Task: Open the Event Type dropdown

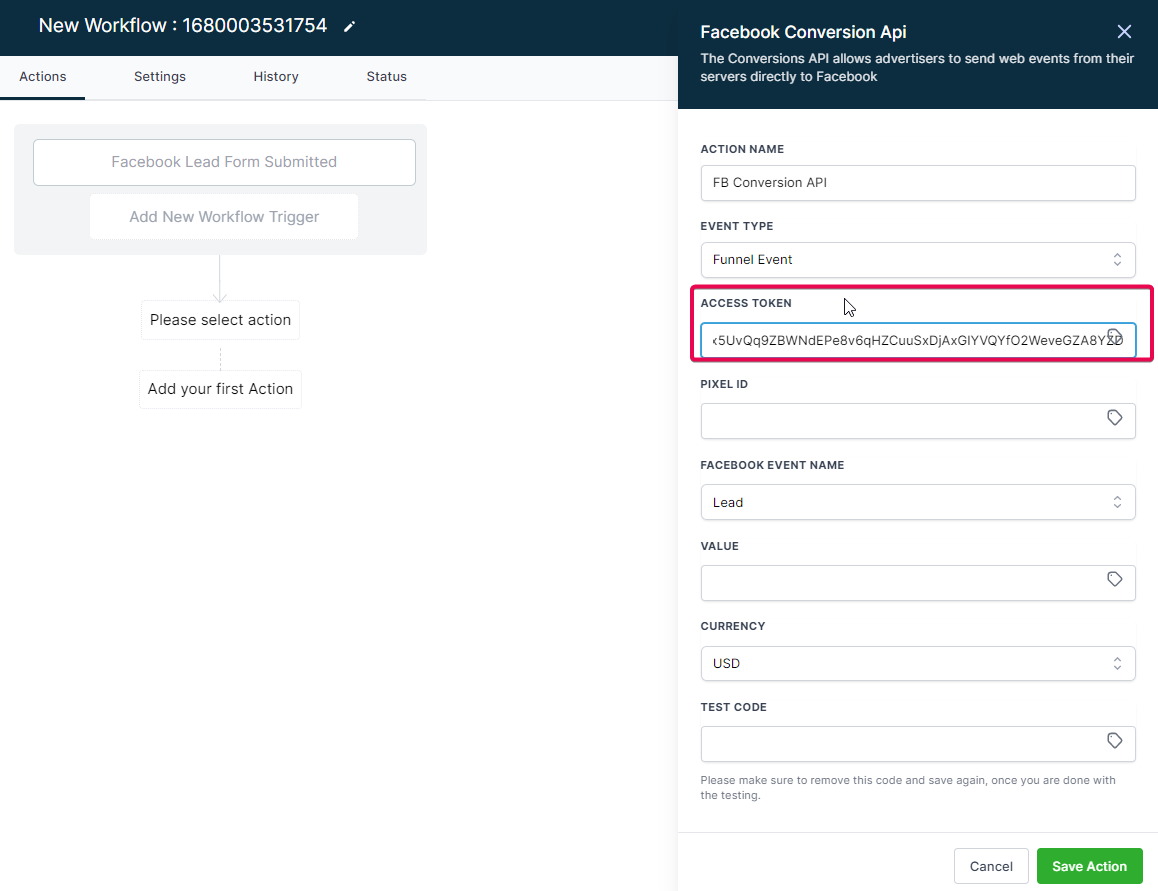Action: (917, 260)
